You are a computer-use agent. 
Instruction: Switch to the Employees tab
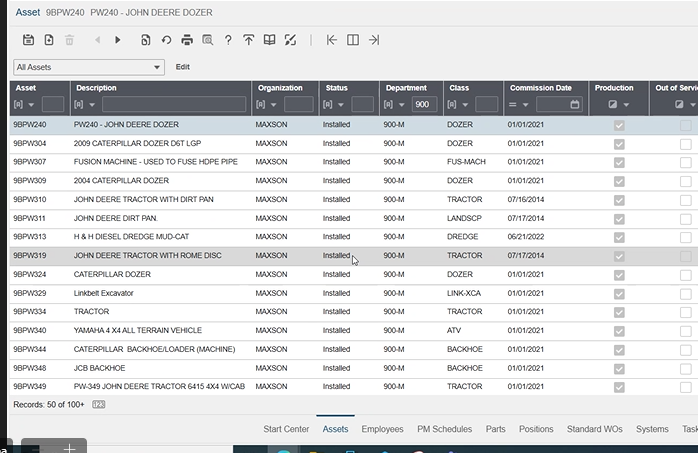382,429
